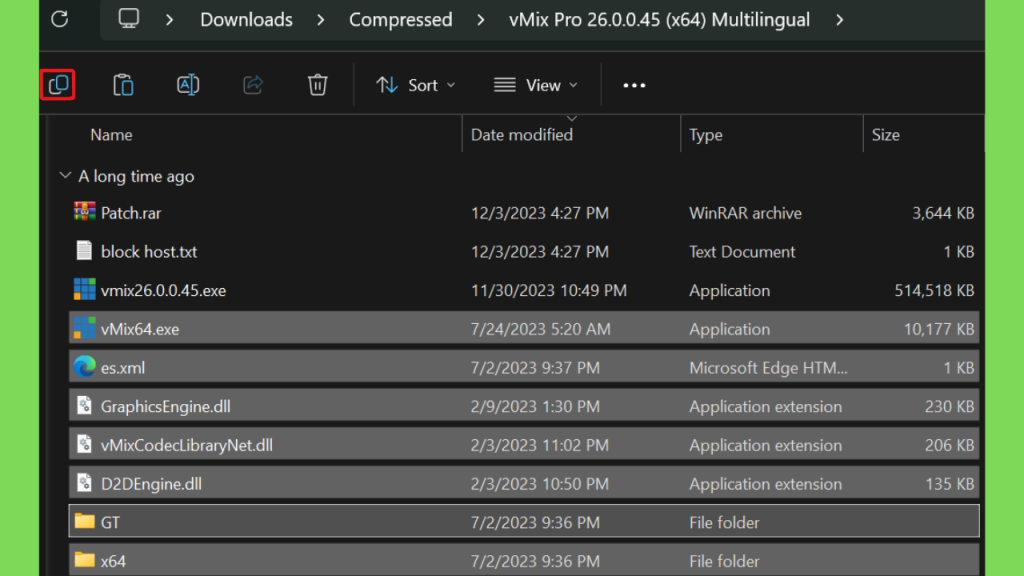The image size is (1024, 576).
Task: Expand the chevron after Downloads breadcrumb
Action: 321,20
